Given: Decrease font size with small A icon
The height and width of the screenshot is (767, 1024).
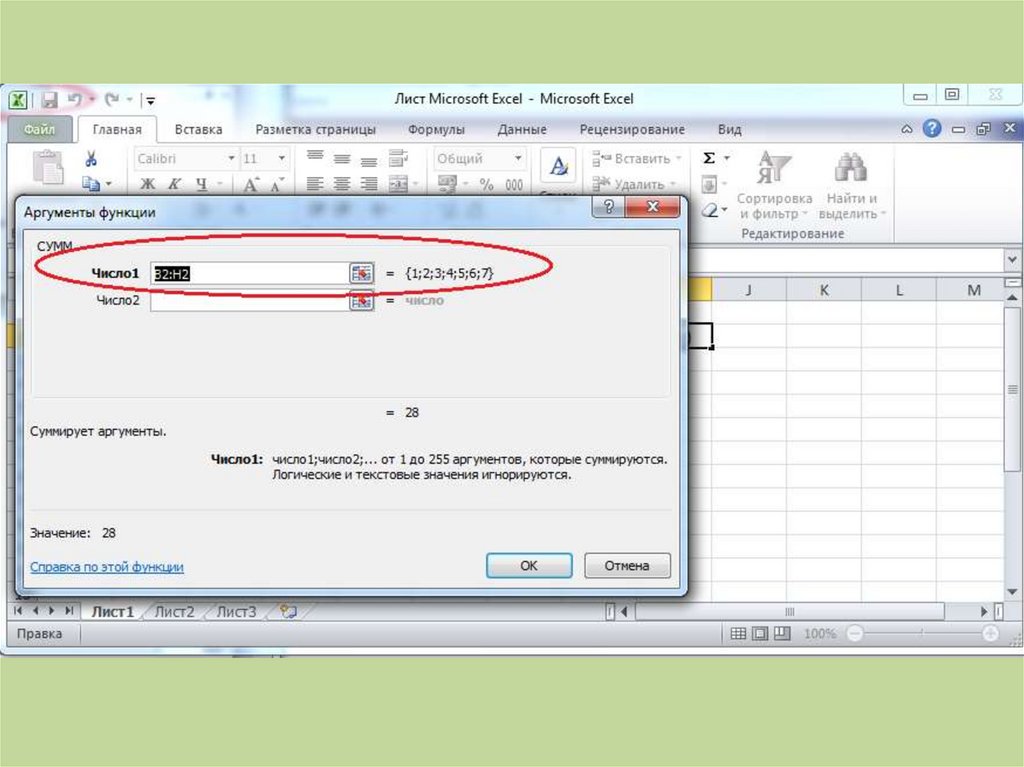Looking at the screenshot, I should pyautogui.click(x=277, y=185).
